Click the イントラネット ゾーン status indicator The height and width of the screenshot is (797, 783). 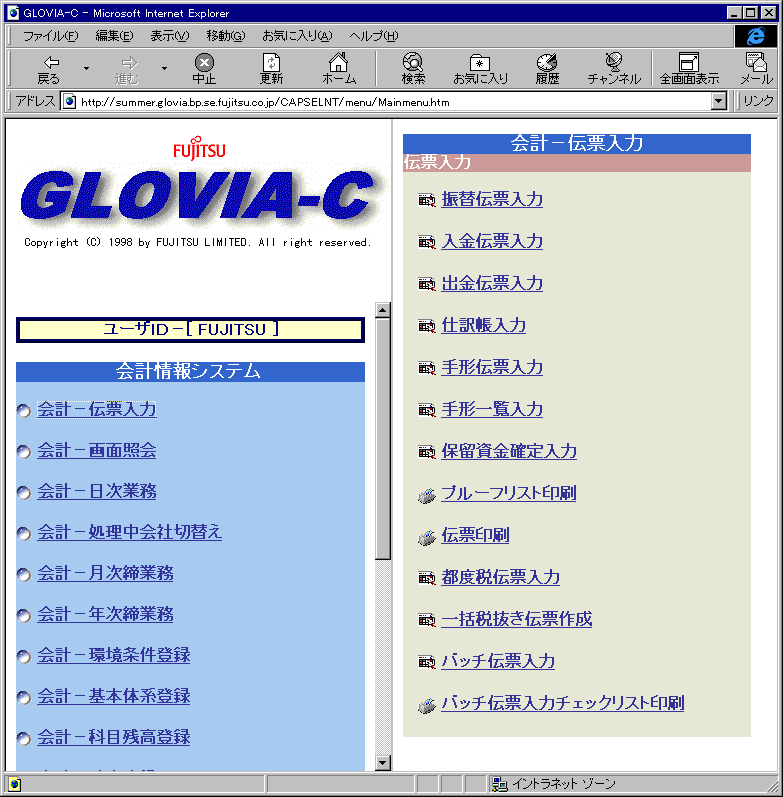click(554, 784)
